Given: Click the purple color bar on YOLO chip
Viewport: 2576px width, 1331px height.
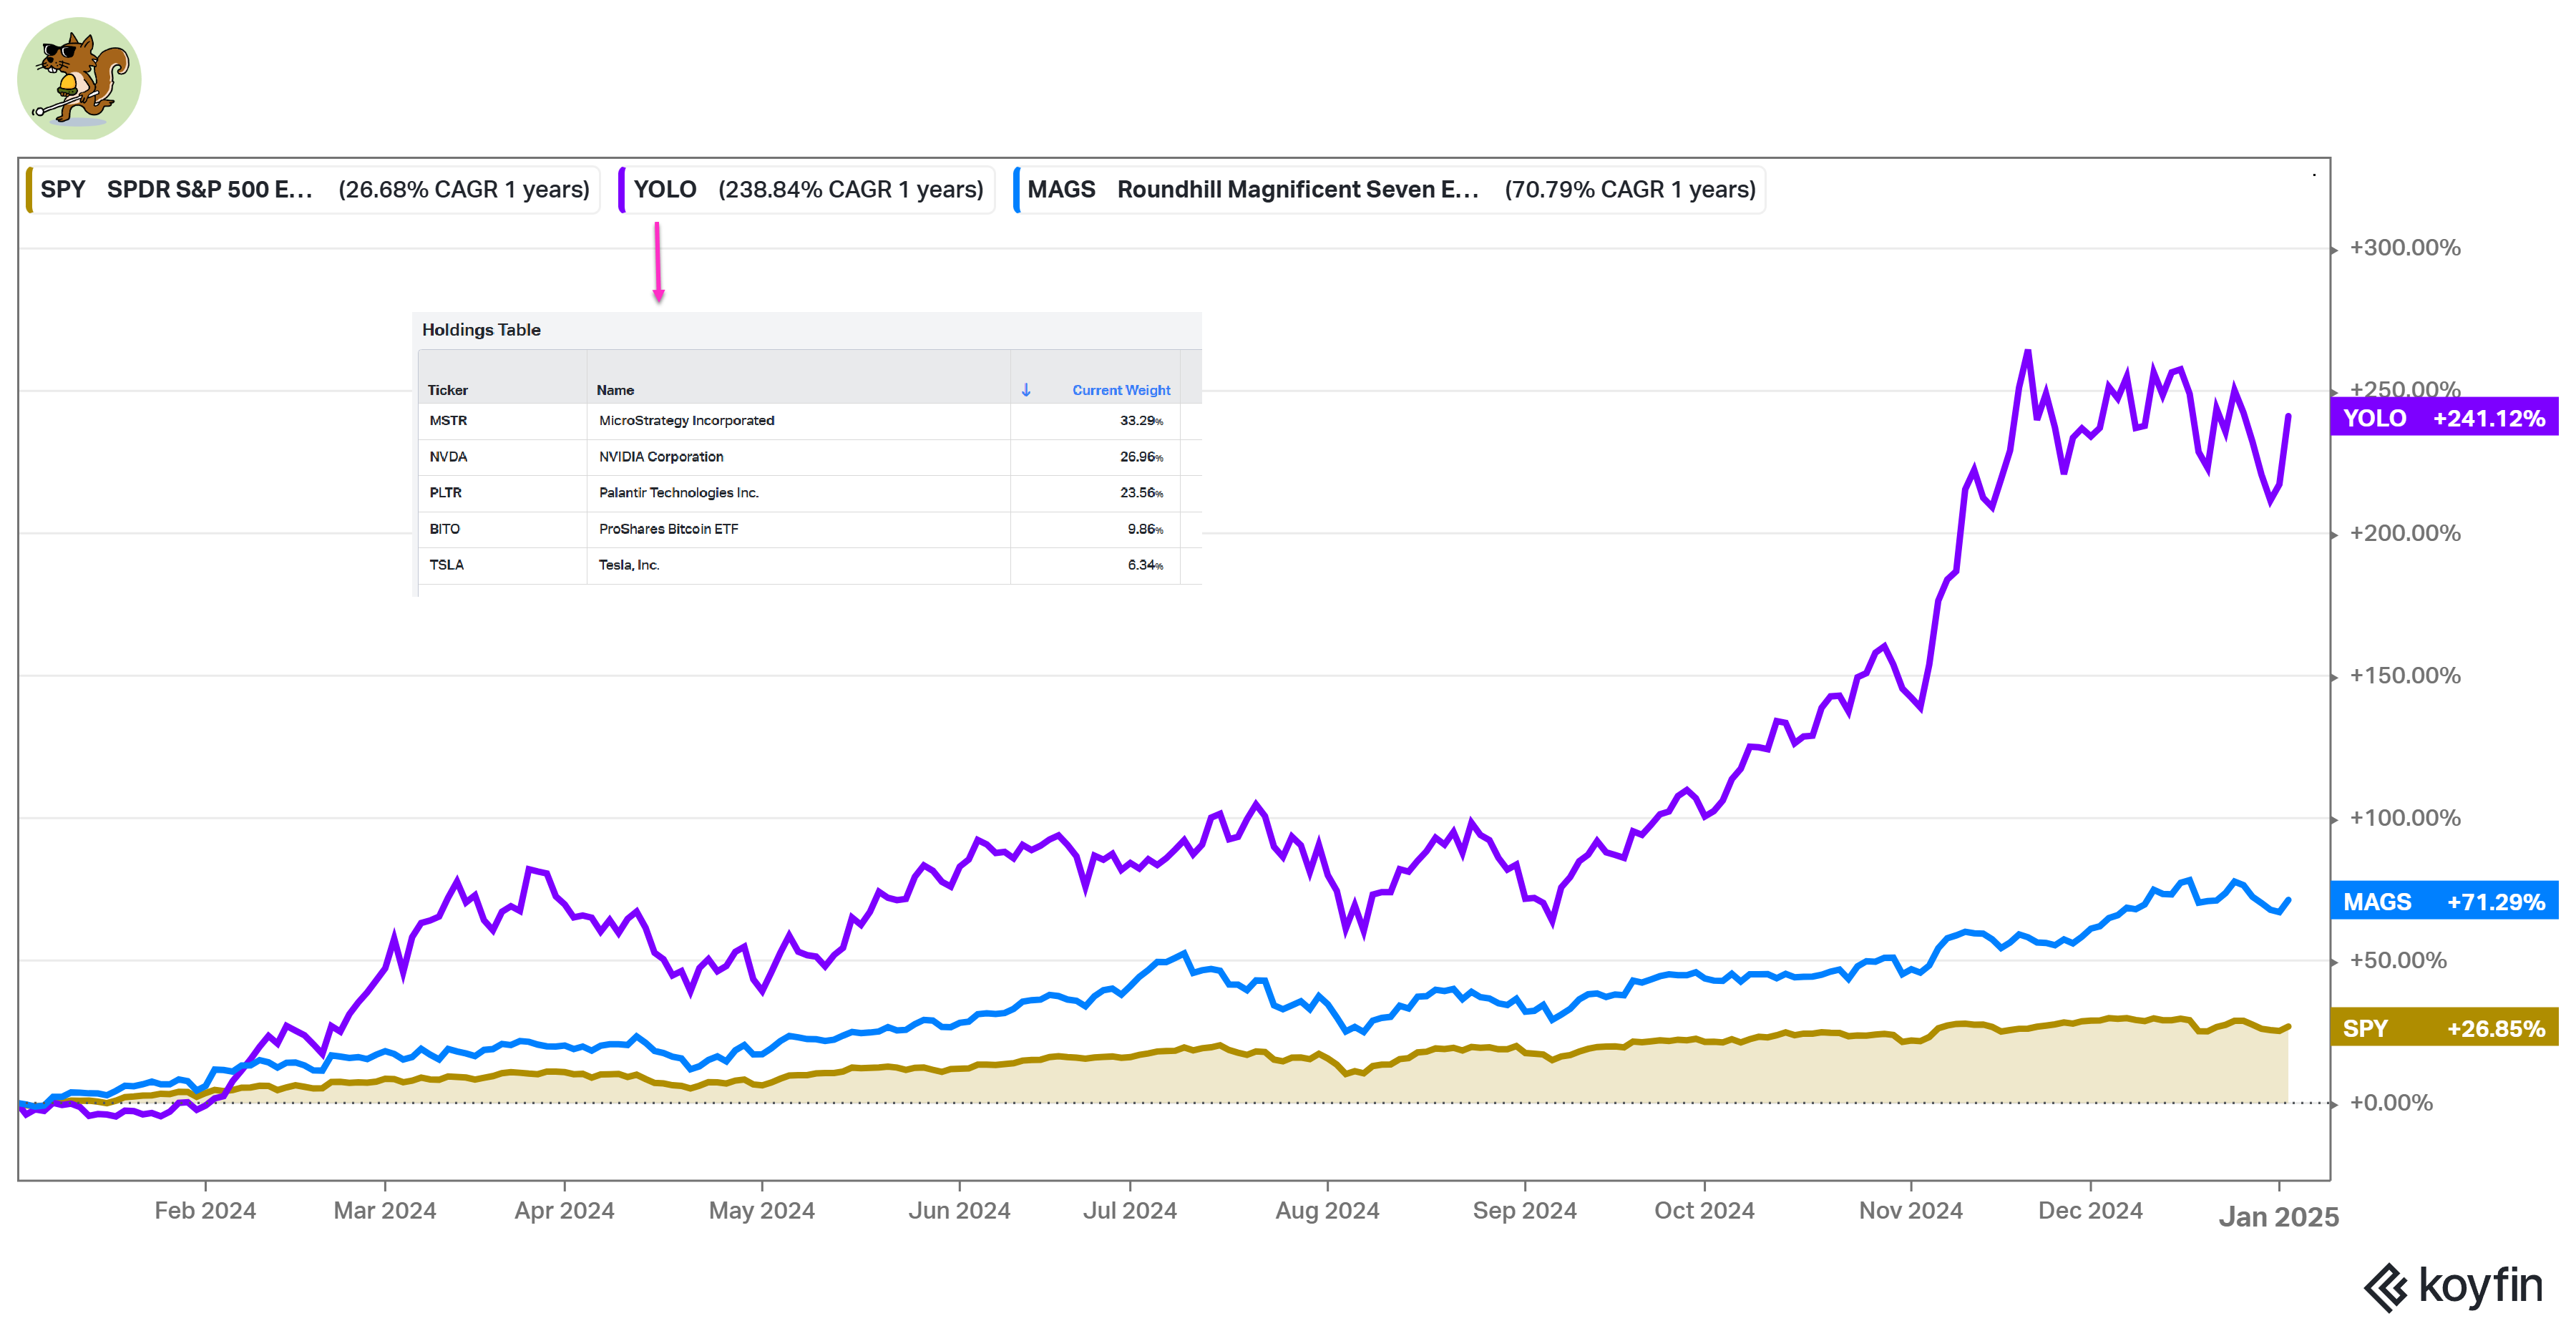Looking at the screenshot, I should tap(622, 190).
